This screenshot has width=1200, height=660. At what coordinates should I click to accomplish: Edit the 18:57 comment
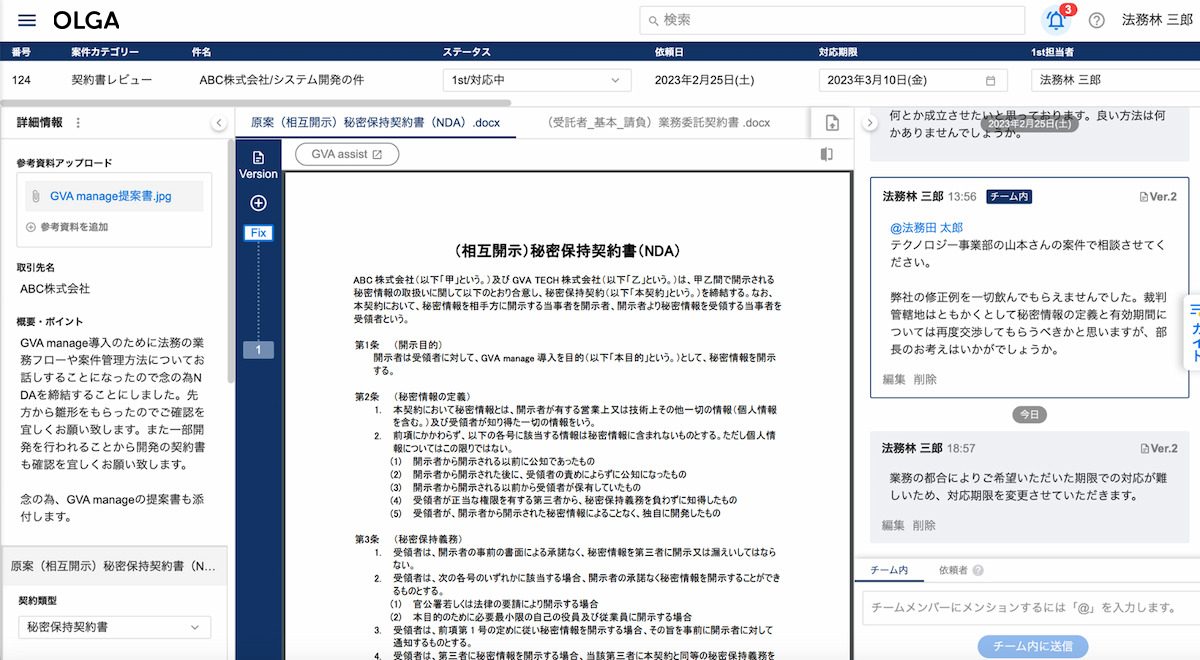[894, 525]
